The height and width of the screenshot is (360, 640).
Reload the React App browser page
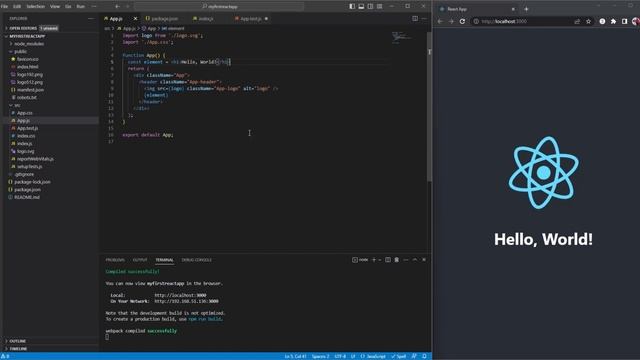(x=462, y=21)
